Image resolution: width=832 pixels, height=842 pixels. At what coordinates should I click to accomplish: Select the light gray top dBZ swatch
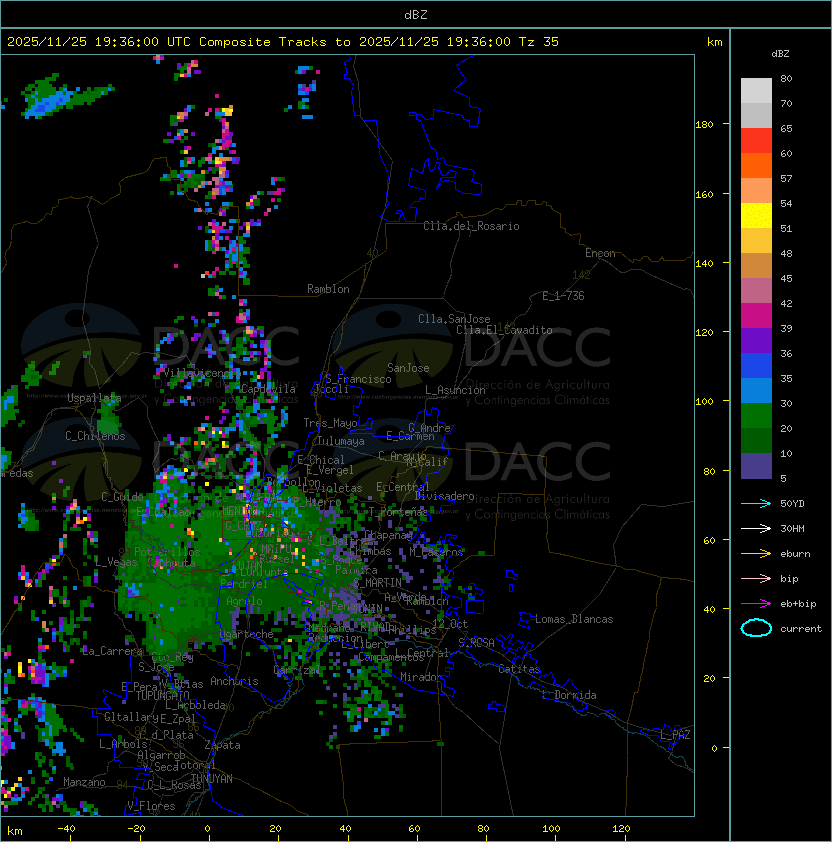pyautogui.click(x=756, y=90)
